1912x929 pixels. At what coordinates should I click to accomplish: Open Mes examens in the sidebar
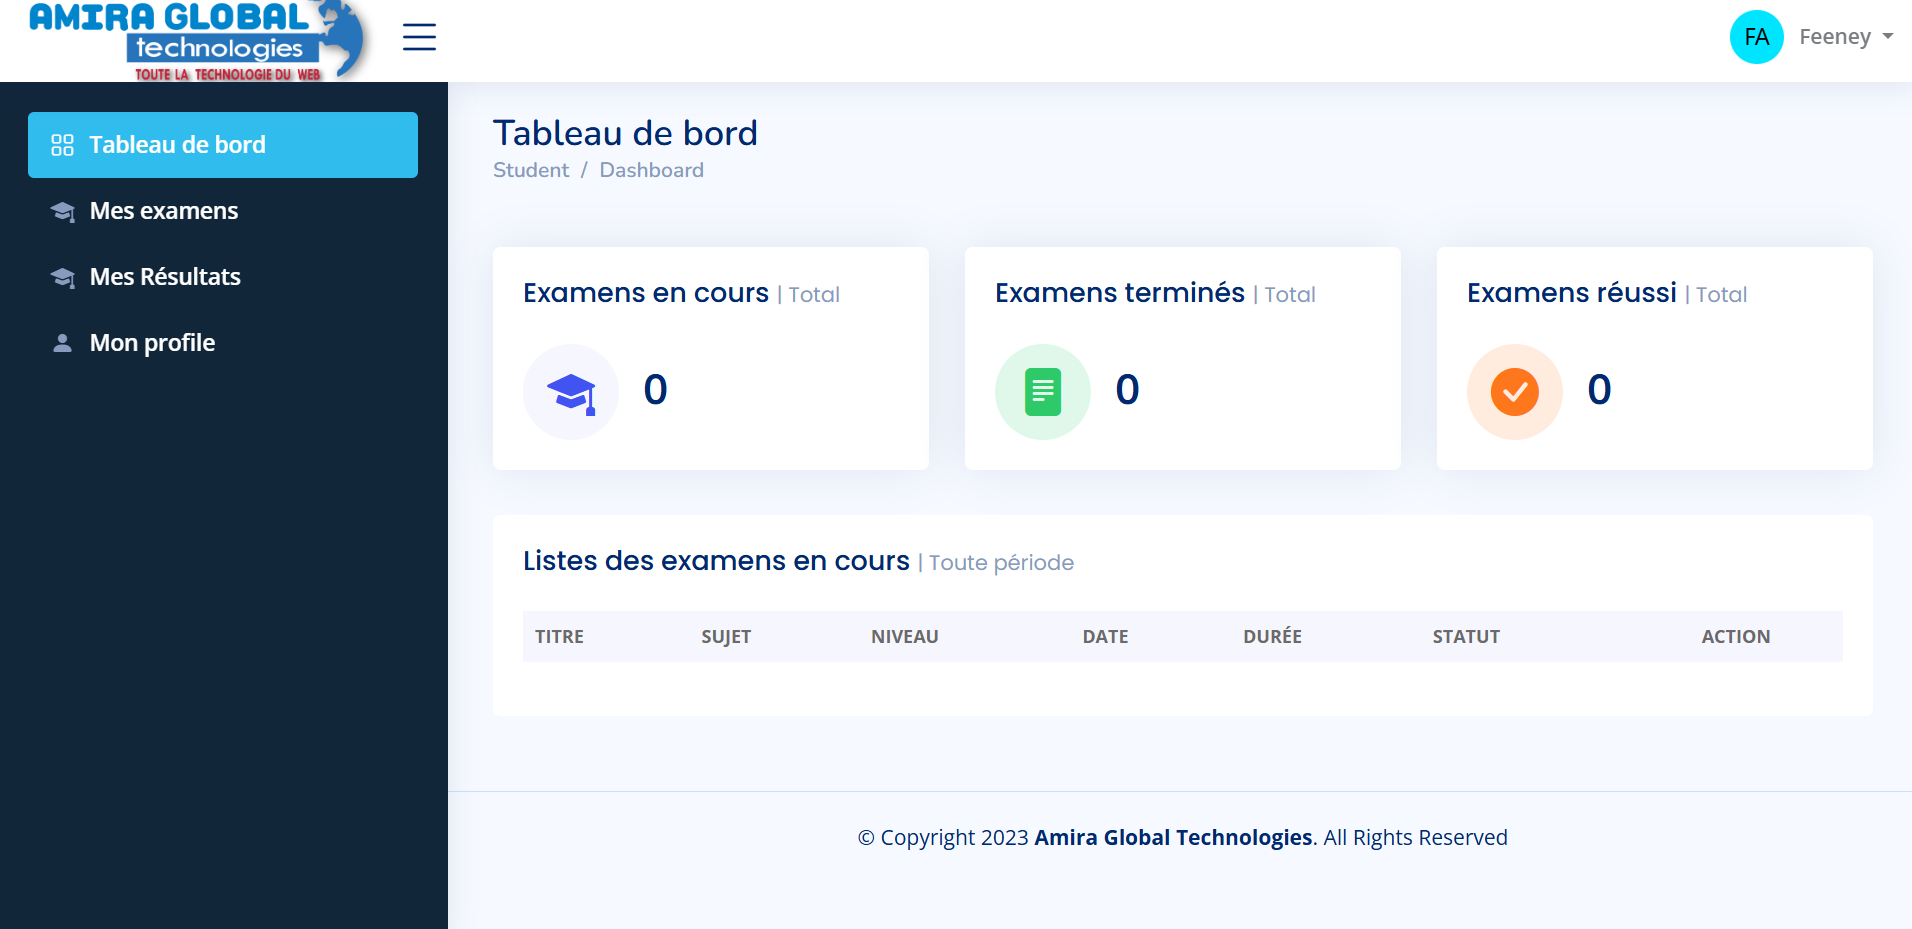[164, 211]
